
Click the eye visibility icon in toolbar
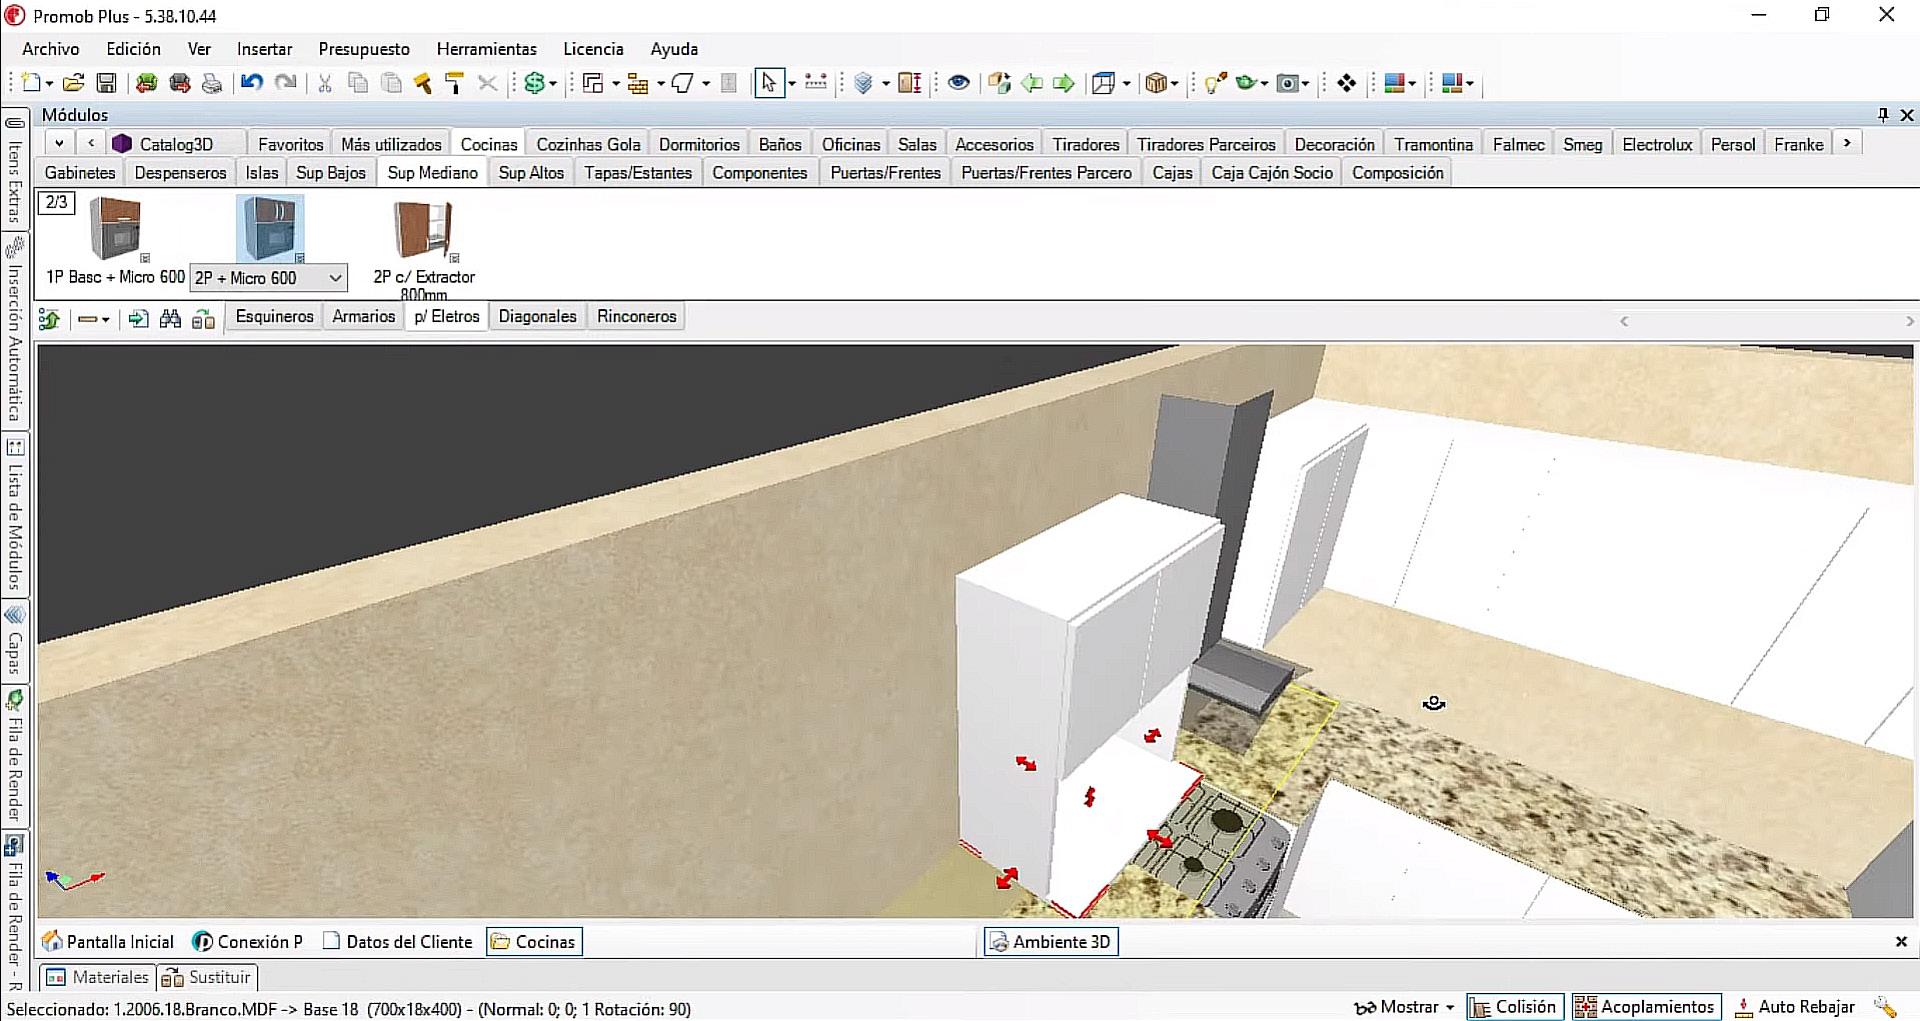958,83
